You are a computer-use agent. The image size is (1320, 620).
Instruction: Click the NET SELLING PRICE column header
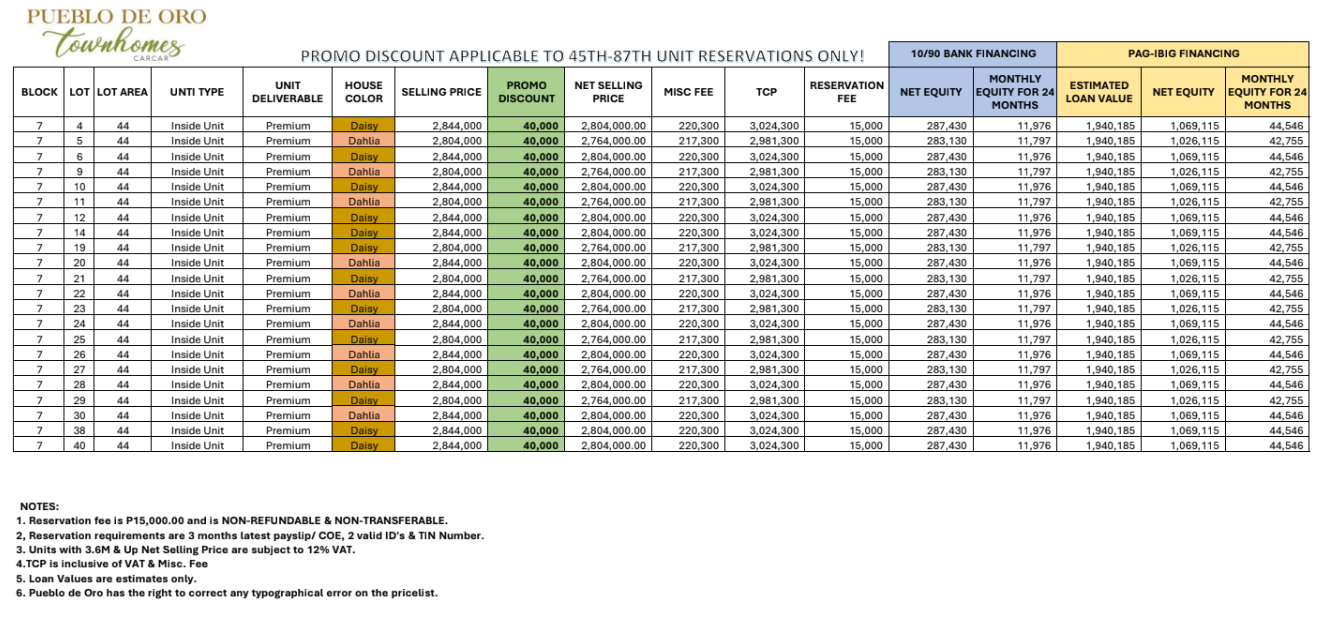point(608,92)
